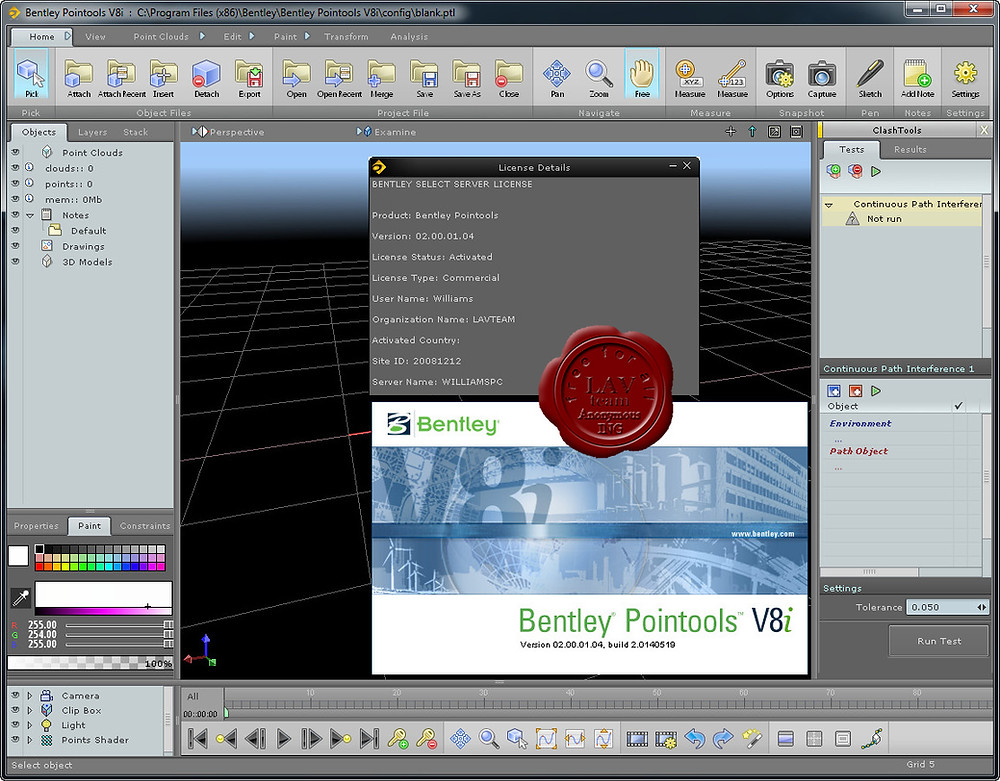The height and width of the screenshot is (781, 1000).
Task: Expand the Point Clouds ribbon arrow
Action: point(202,36)
